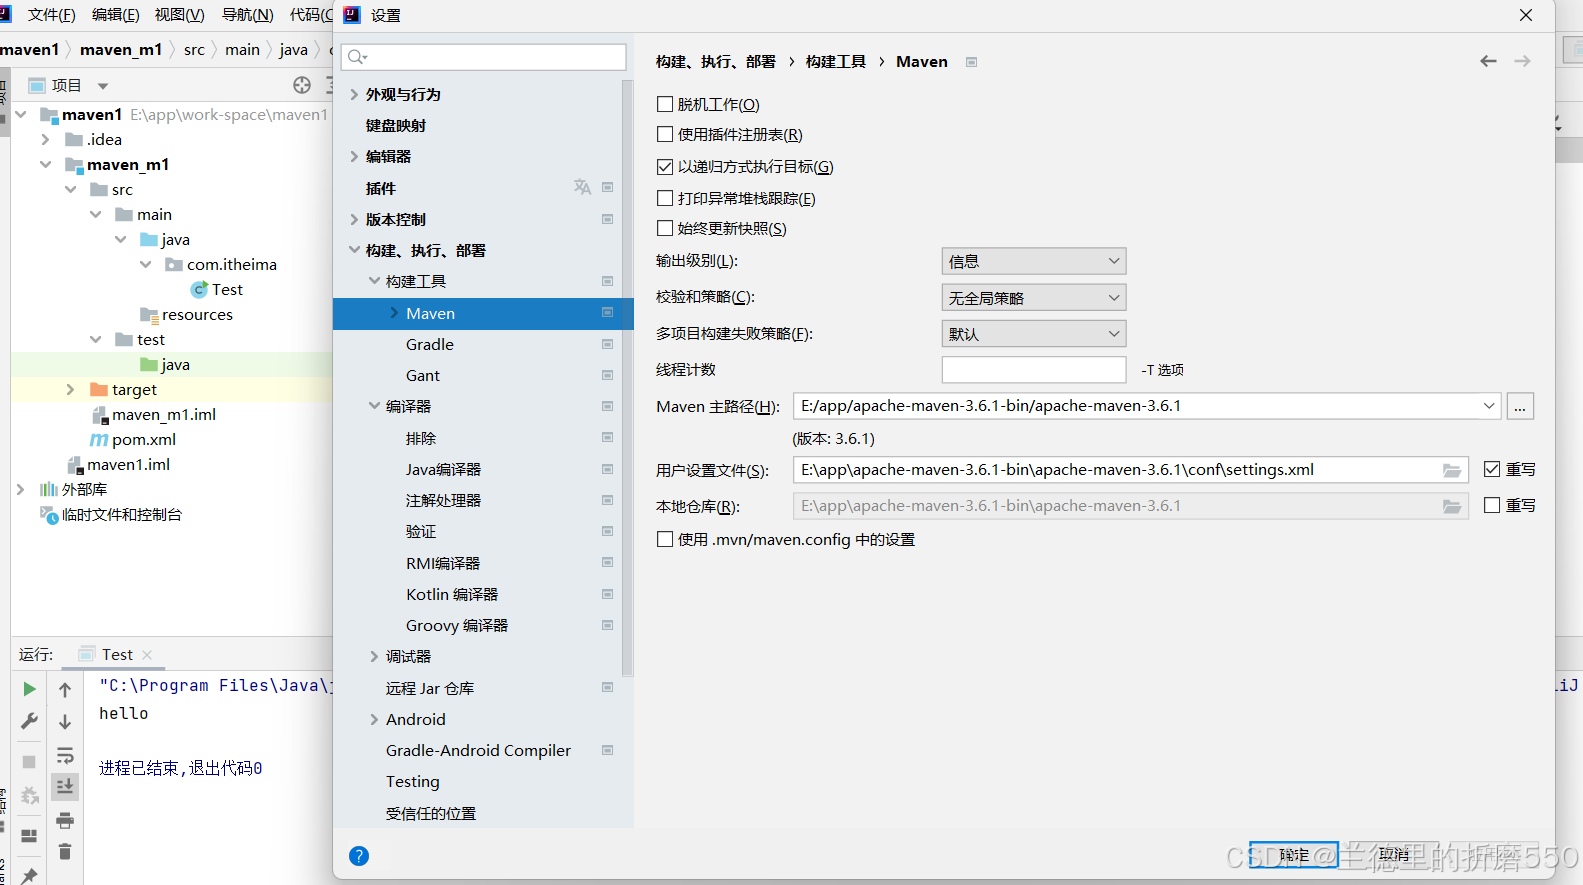Image resolution: width=1583 pixels, height=885 pixels.
Task: Click the down arrow in run toolbar
Action: [x=65, y=721]
